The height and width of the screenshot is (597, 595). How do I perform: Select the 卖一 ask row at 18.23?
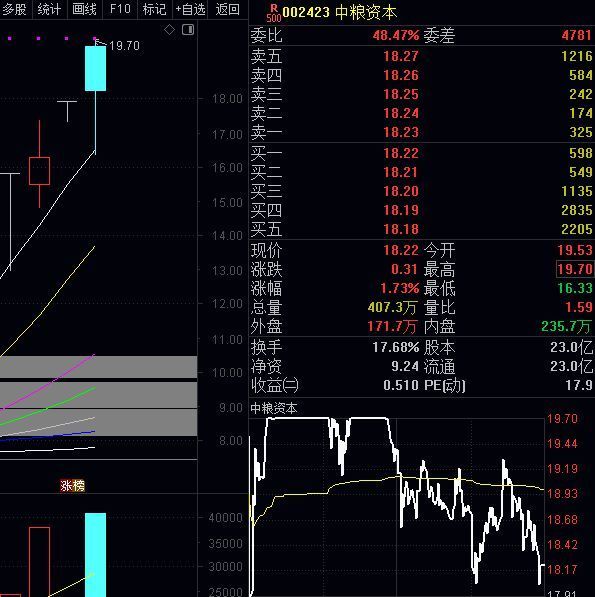421,132
